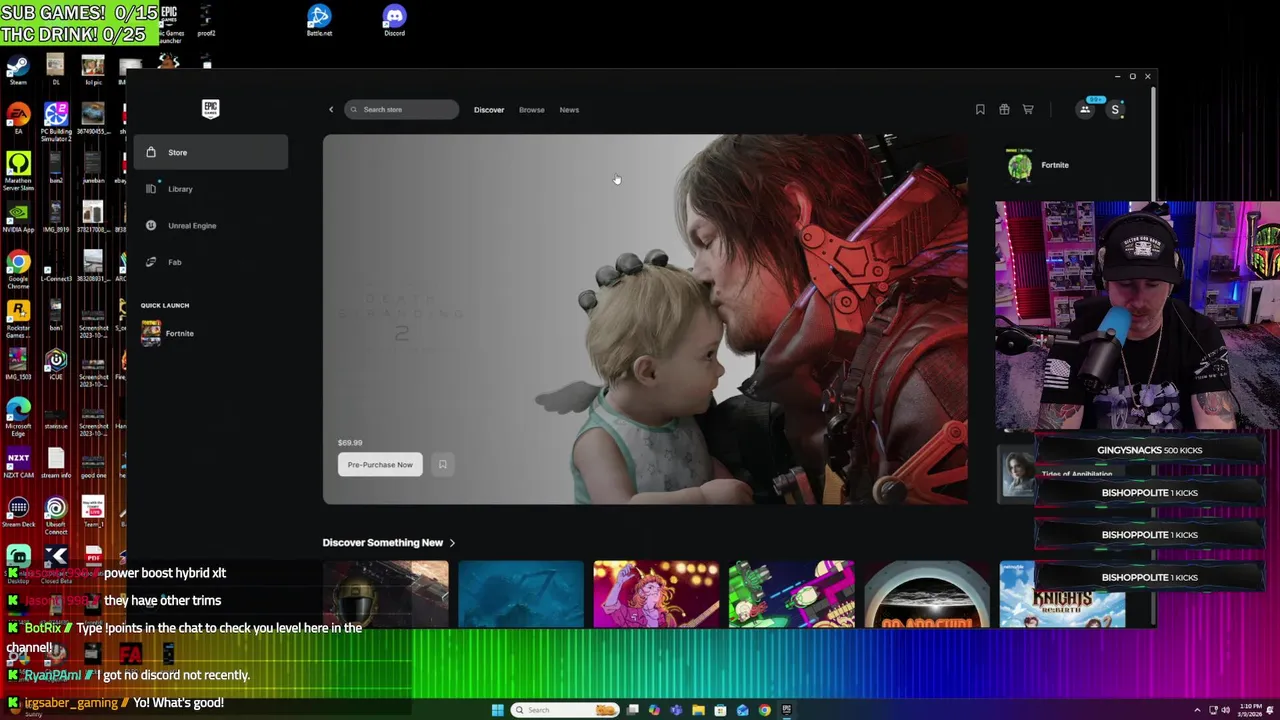Open the pink-haired character game thumbnail
The width and height of the screenshot is (1280, 720).
pyautogui.click(x=656, y=594)
